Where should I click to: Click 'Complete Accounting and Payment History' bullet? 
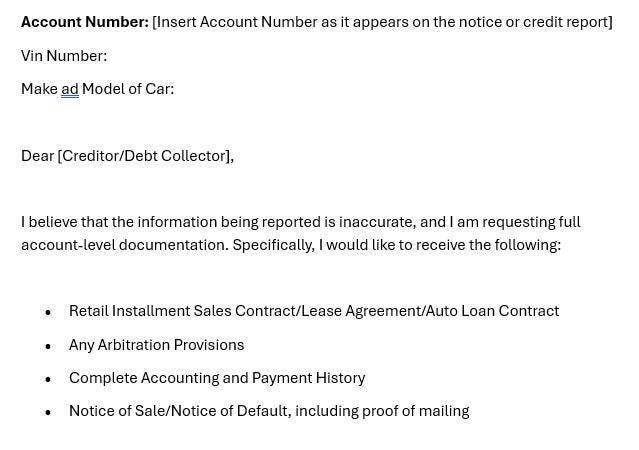(x=217, y=378)
